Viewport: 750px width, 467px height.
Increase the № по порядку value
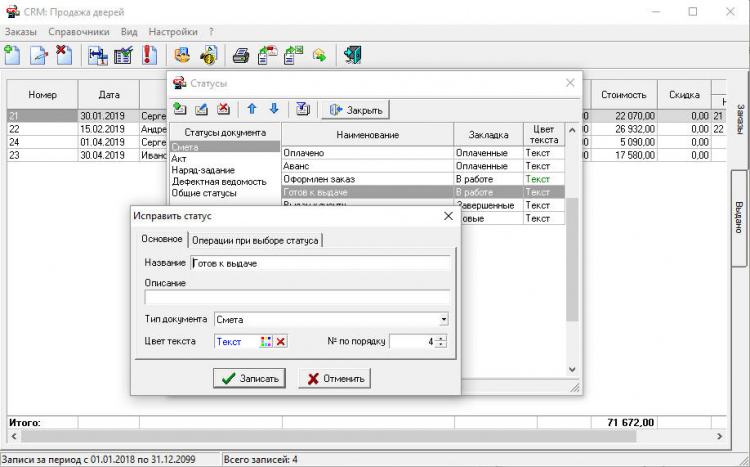[441, 338]
